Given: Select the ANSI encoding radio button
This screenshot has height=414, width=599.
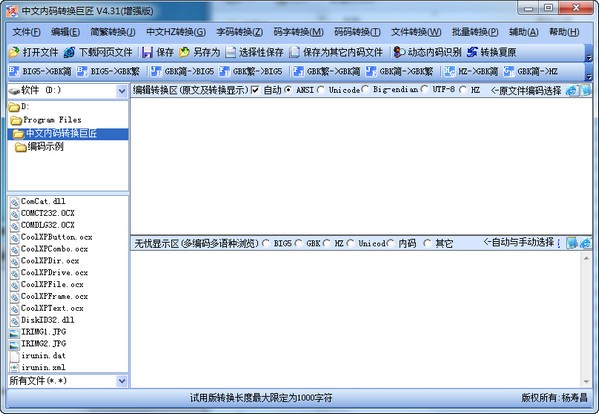Looking at the screenshot, I should [288, 90].
